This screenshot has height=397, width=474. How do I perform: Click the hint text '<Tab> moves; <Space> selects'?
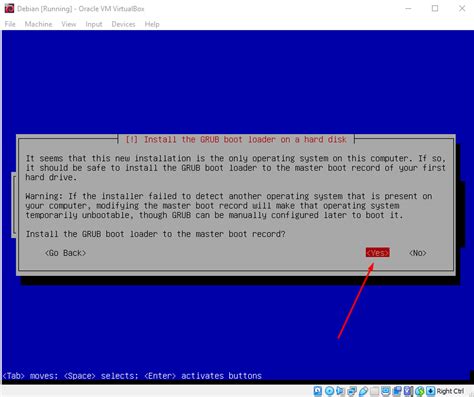click(x=70, y=376)
